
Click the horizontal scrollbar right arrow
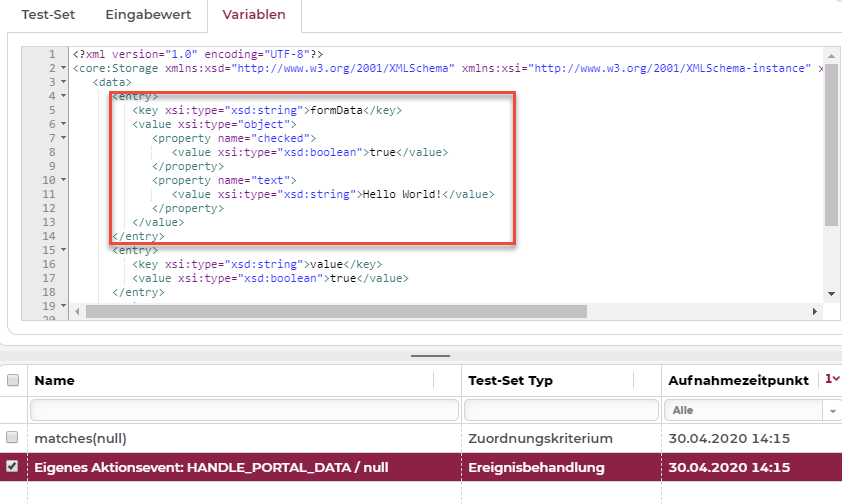[x=815, y=311]
